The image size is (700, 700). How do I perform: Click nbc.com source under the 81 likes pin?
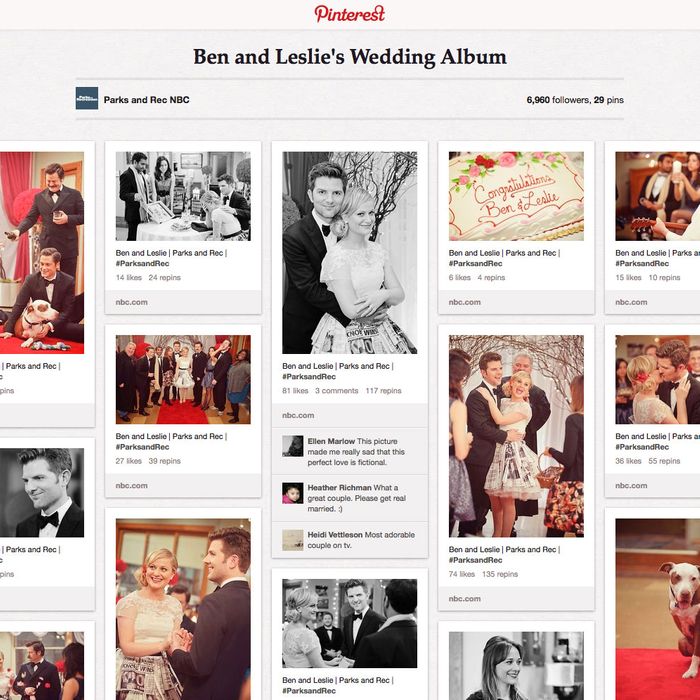[x=298, y=415]
